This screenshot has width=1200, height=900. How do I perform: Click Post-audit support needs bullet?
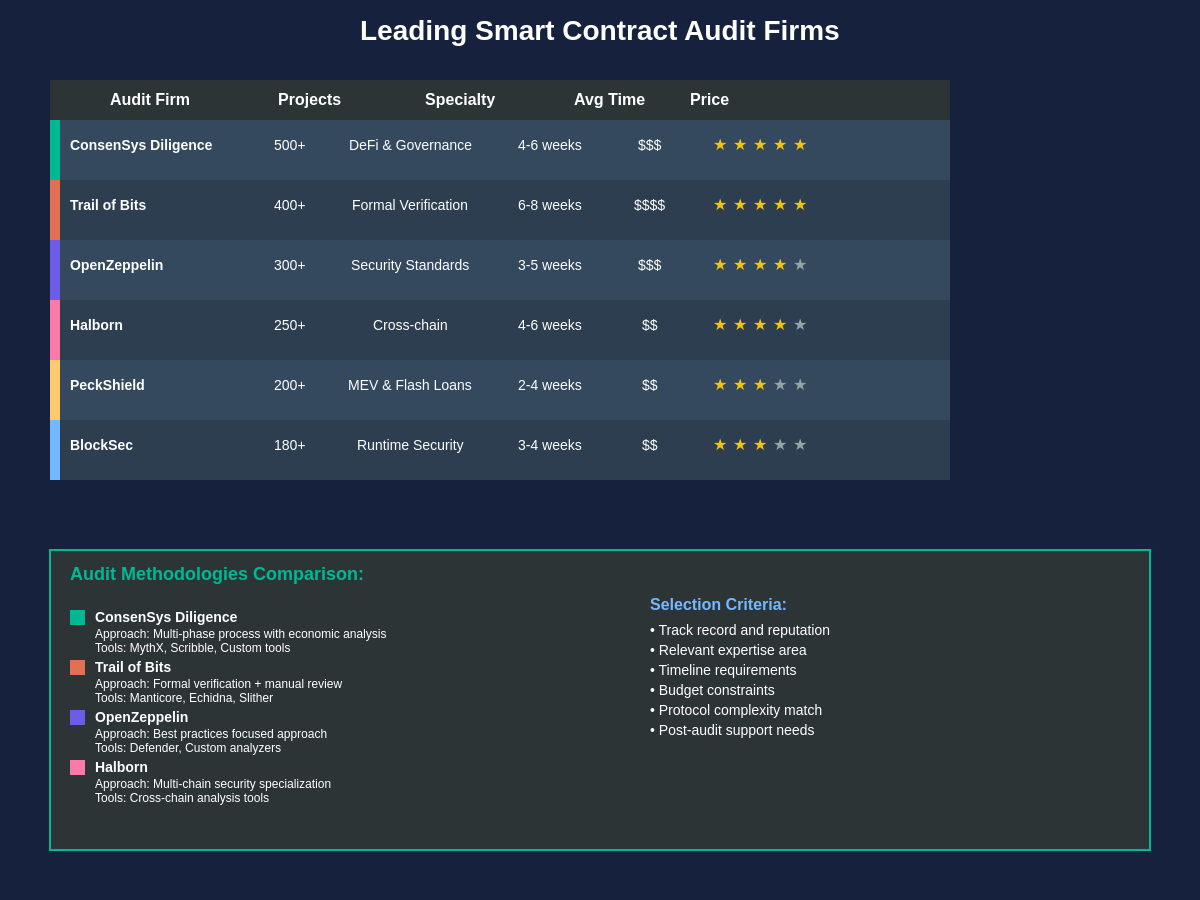coord(732,730)
